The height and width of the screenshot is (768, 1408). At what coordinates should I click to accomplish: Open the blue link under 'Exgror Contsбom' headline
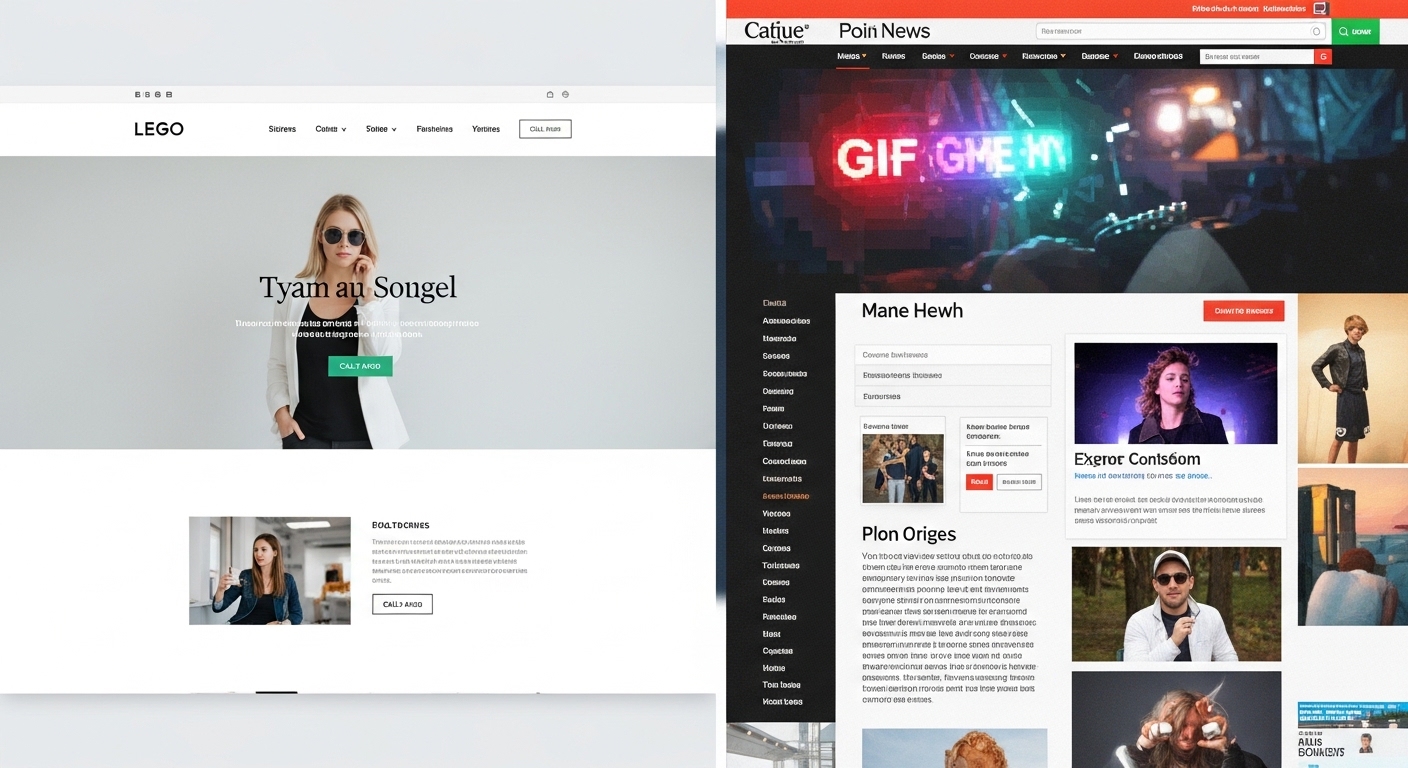click(x=1143, y=476)
